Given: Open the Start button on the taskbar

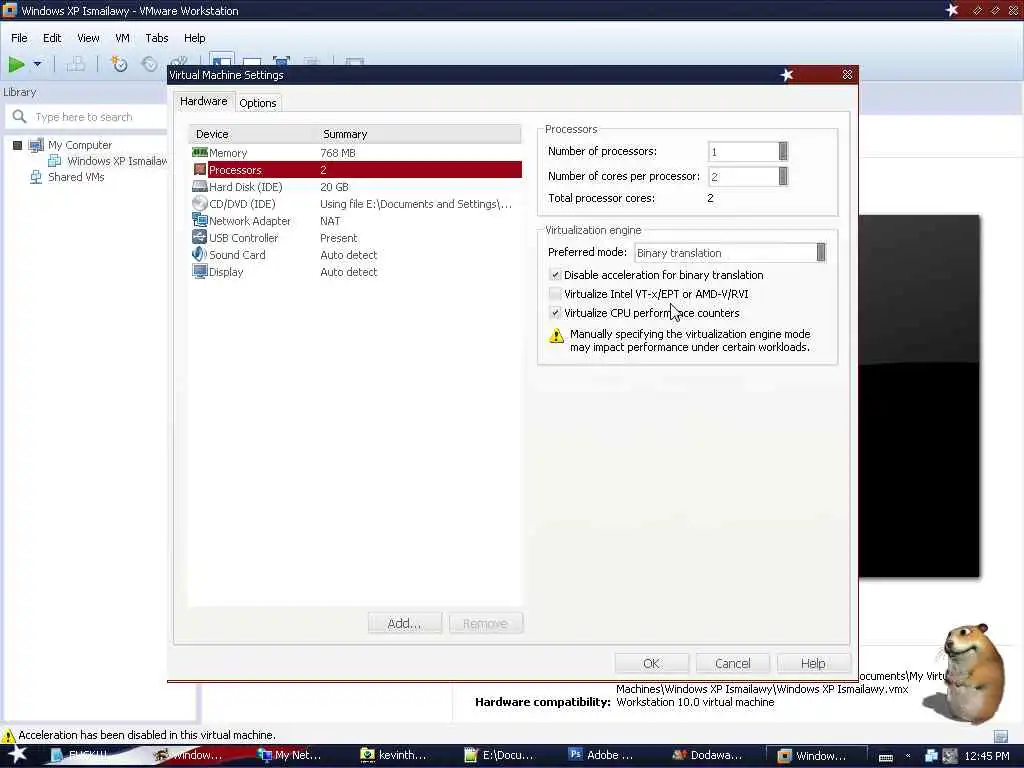Looking at the screenshot, I should [x=18, y=755].
